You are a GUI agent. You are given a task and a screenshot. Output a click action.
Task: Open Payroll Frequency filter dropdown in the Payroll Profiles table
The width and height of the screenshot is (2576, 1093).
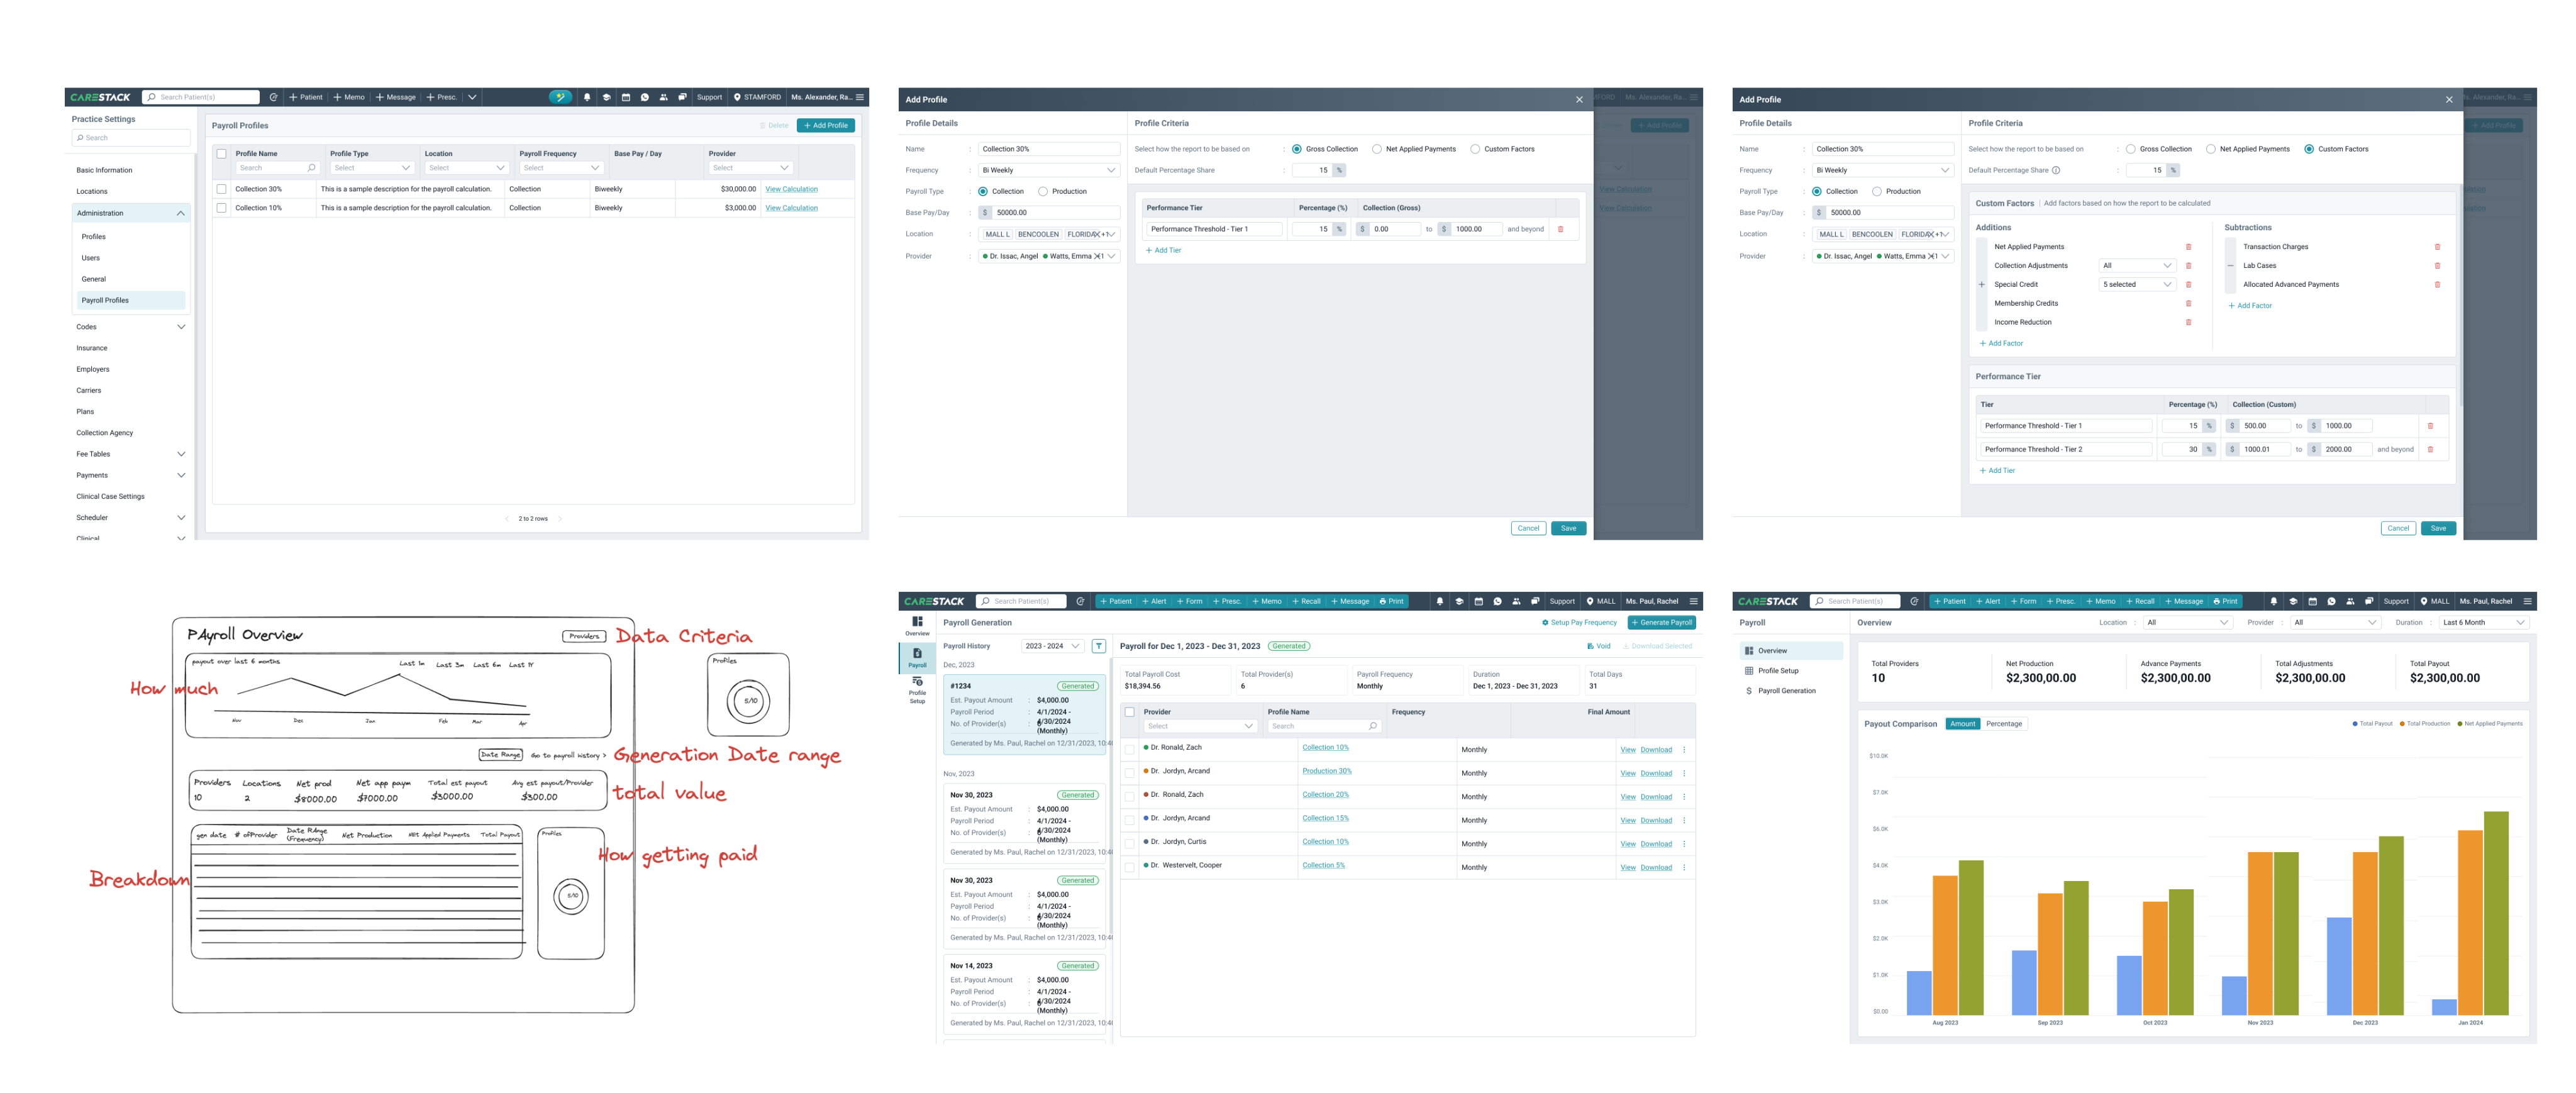click(561, 168)
